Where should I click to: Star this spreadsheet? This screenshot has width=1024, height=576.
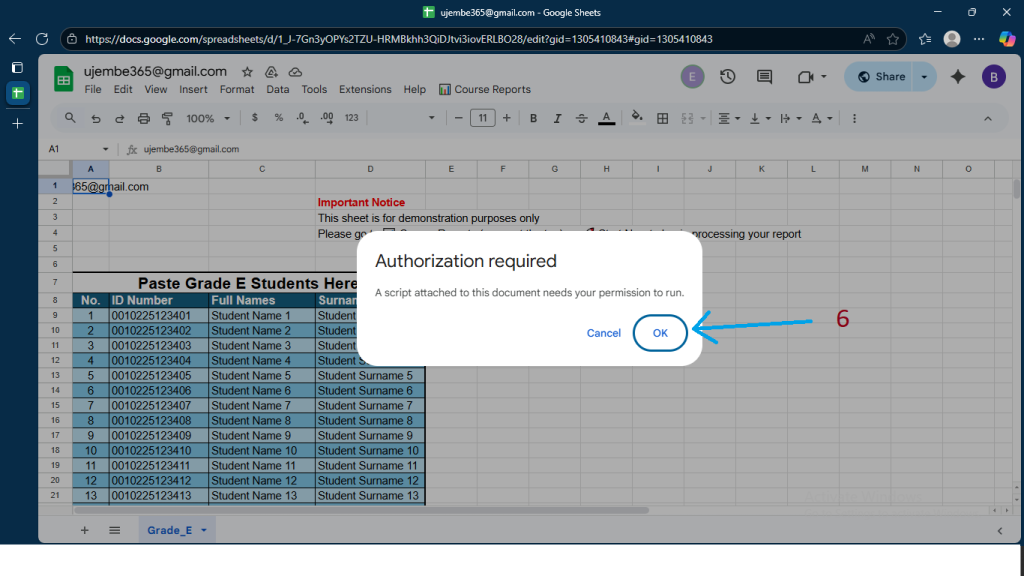click(x=247, y=72)
